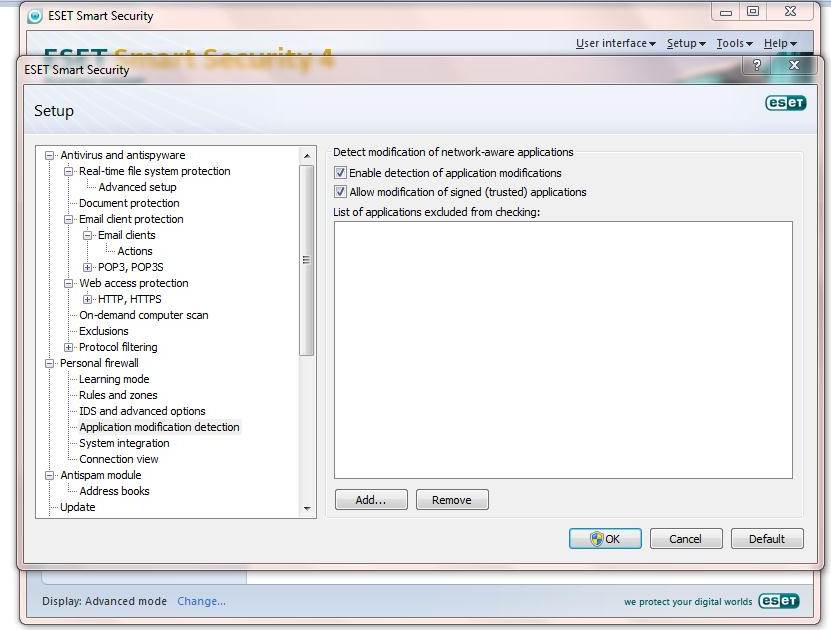Screen dimensions: 831x630
Task: Select Protocol filtering label
Action: click(x=118, y=347)
